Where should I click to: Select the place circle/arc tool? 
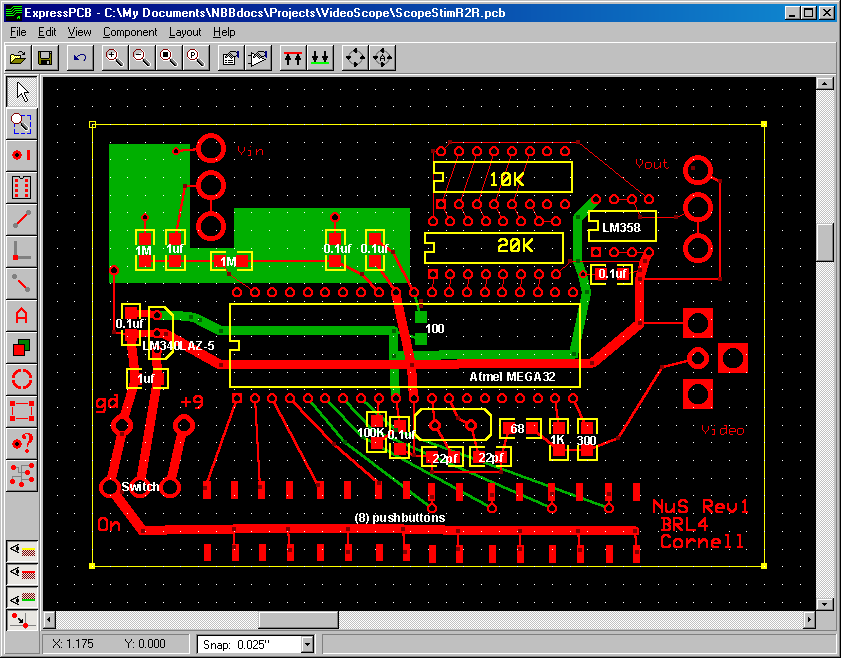pyautogui.click(x=21, y=379)
